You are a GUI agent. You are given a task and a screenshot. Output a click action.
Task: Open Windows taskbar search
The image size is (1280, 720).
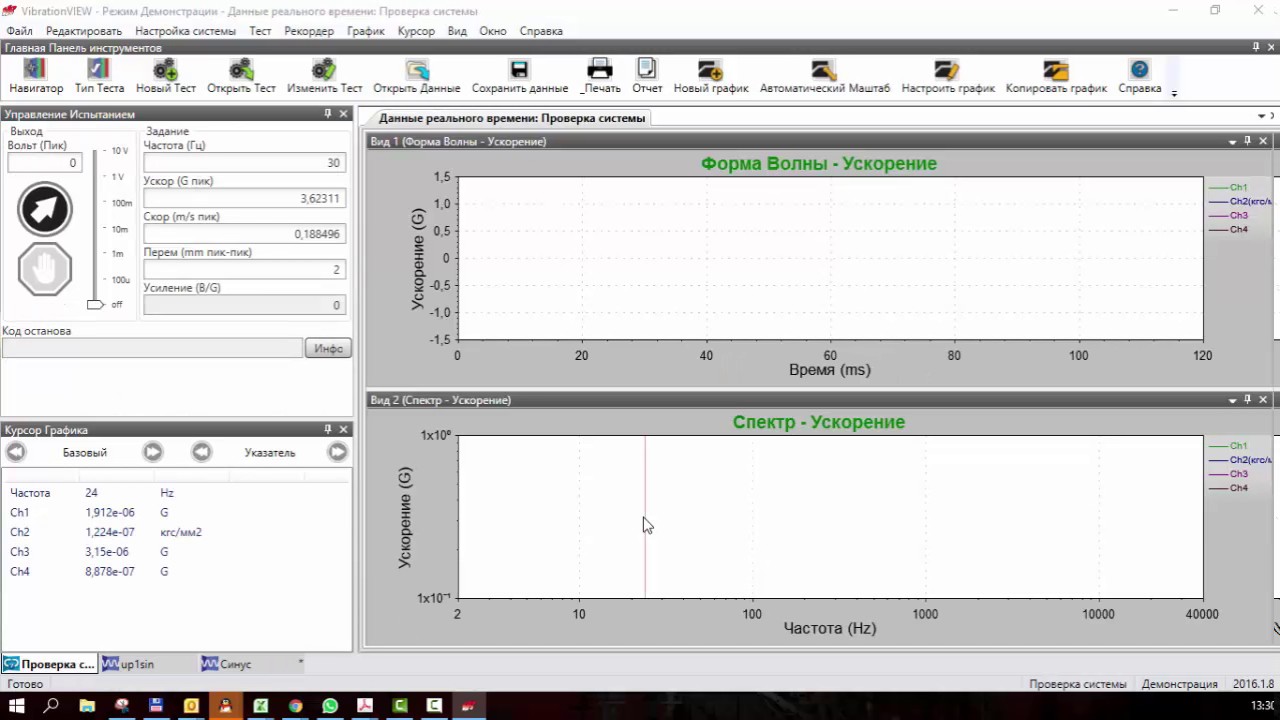pos(51,706)
